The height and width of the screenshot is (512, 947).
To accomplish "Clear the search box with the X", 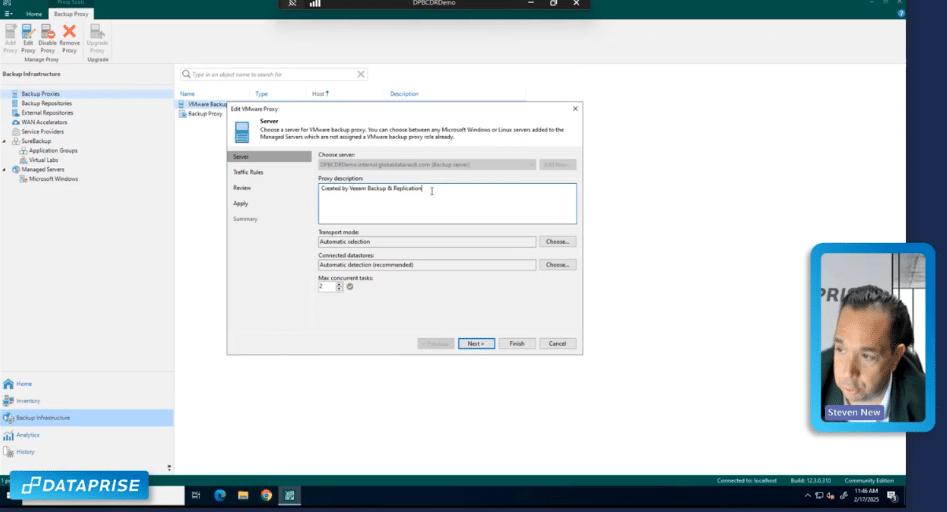I will (x=361, y=74).
